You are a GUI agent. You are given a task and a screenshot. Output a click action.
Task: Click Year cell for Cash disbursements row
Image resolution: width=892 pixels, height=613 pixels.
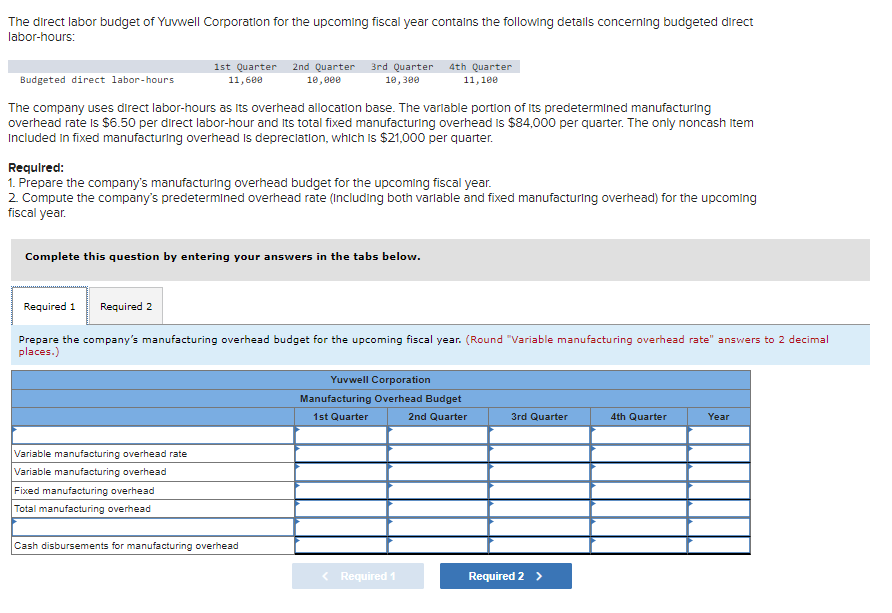(719, 545)
